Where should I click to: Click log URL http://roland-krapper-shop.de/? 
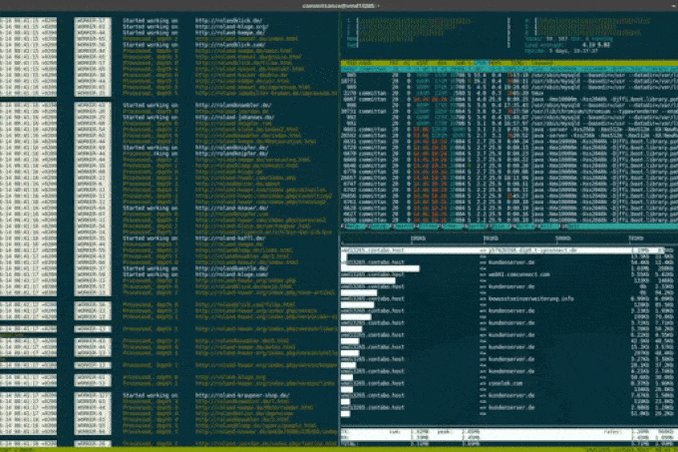pyautogui.click(x=242, y=395)
